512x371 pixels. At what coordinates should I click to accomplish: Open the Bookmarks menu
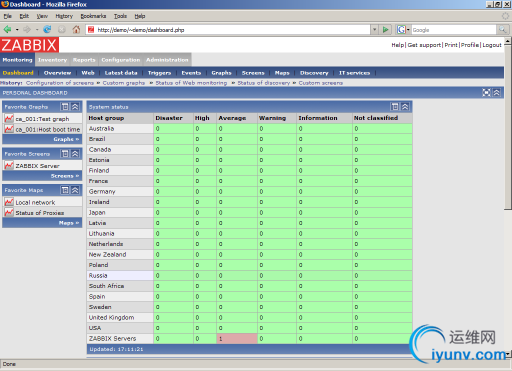pyautogui.click(x=93, y=16)
